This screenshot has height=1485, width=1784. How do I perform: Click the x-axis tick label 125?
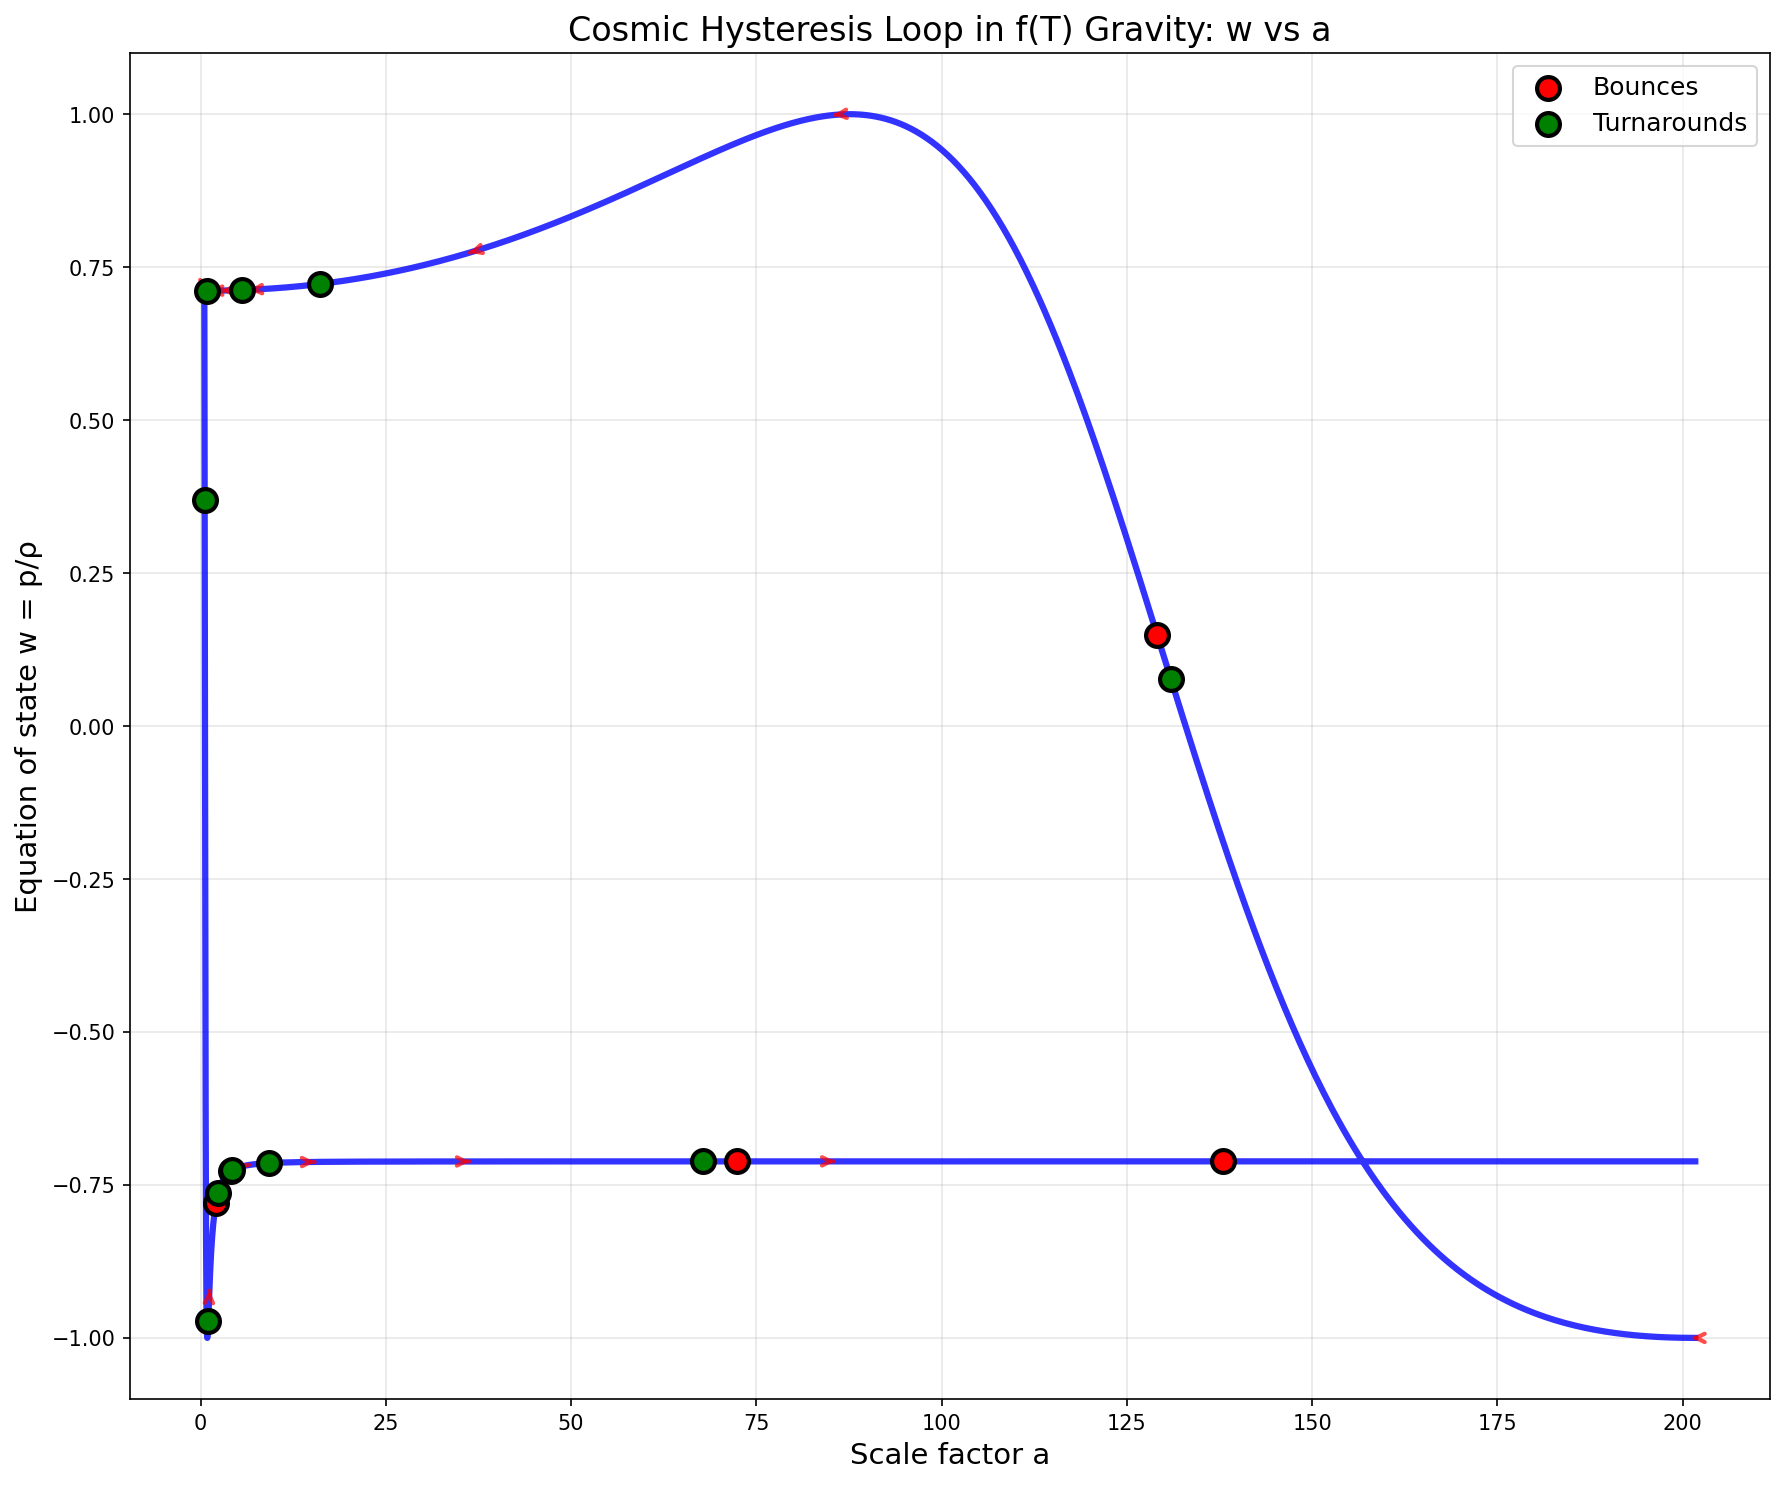pyautogui.click(x=1126, y=1421)
